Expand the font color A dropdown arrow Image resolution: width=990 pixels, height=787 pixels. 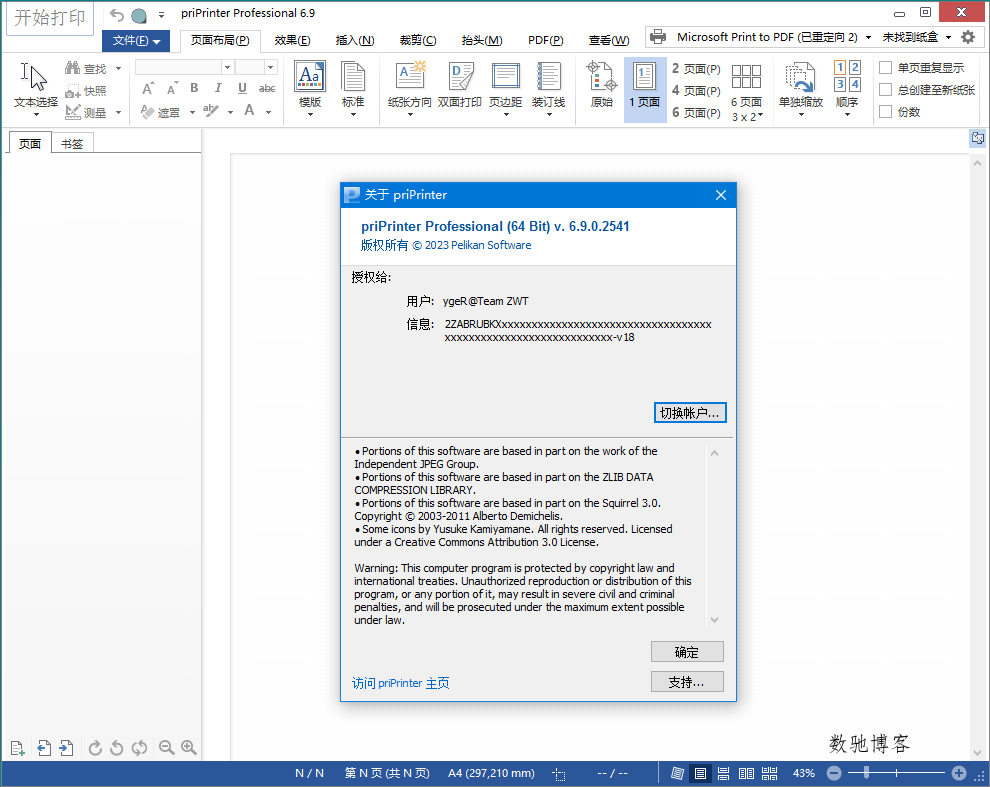[x=268, y=112]
